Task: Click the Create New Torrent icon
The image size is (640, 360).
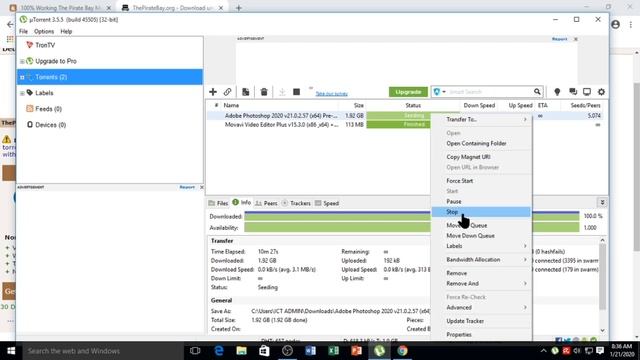Action: [x=245, y=92]
